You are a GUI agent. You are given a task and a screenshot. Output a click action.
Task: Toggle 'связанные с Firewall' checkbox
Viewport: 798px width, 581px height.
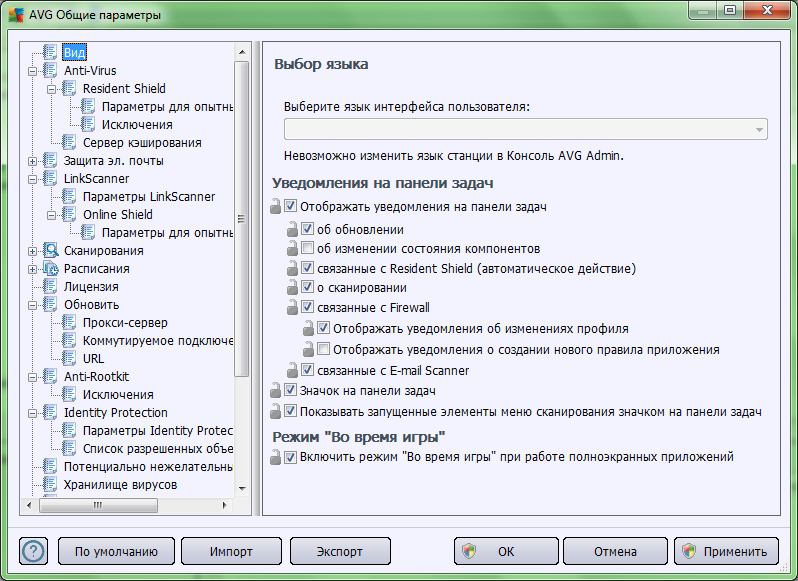pos(307,306)
